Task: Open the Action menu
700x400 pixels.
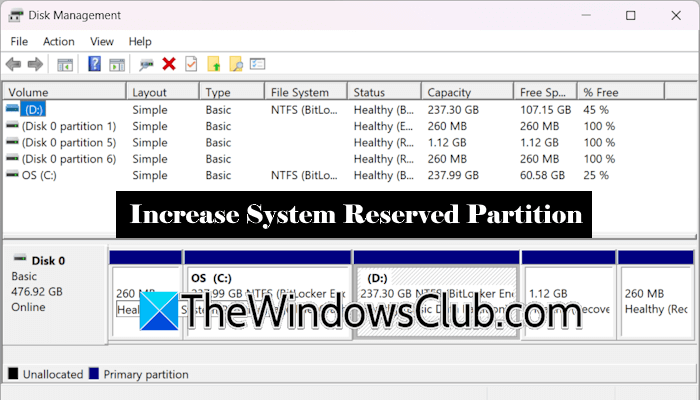Action: coord(58,42)
